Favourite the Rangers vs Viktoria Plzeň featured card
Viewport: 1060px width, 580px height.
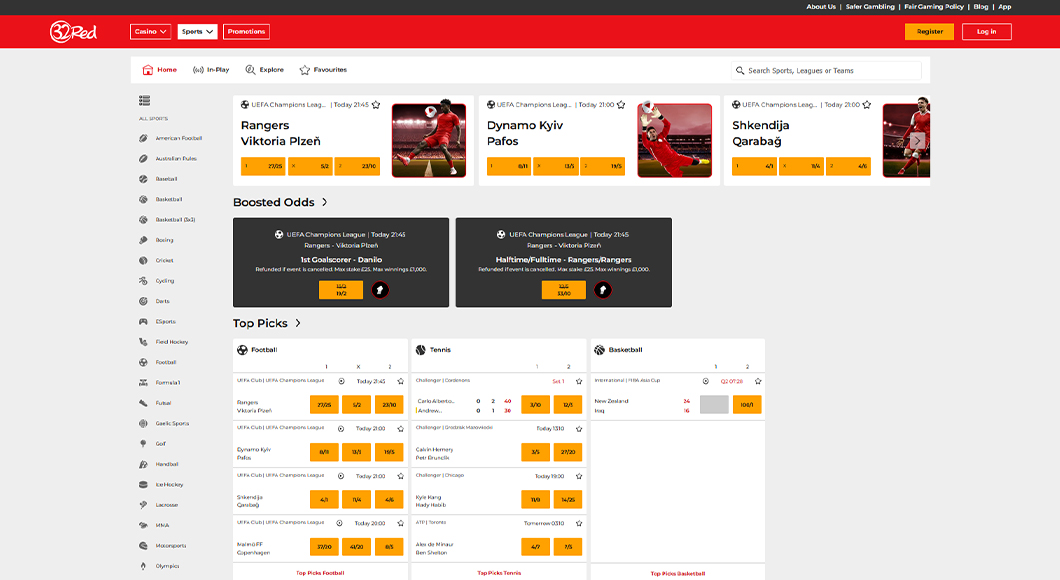pos(376,105)
